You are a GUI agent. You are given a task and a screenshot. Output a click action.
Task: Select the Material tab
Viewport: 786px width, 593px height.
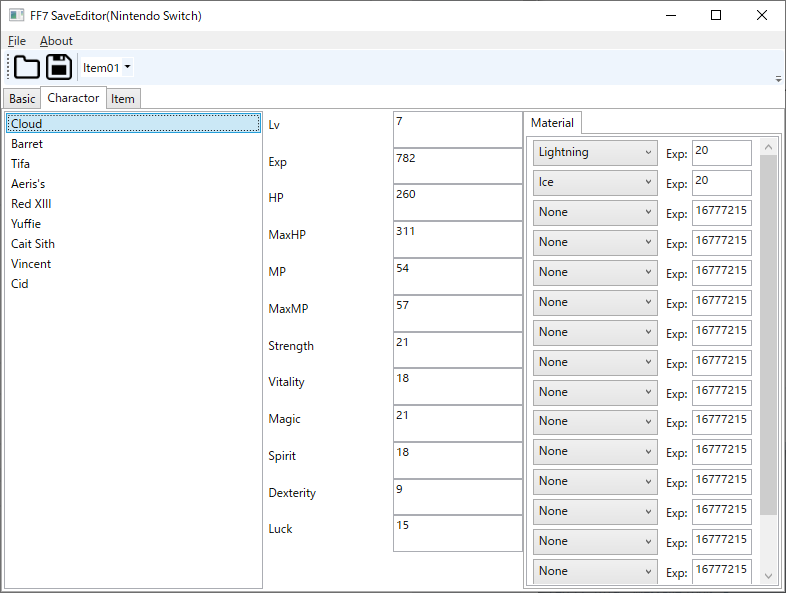[x=552, y=123]
